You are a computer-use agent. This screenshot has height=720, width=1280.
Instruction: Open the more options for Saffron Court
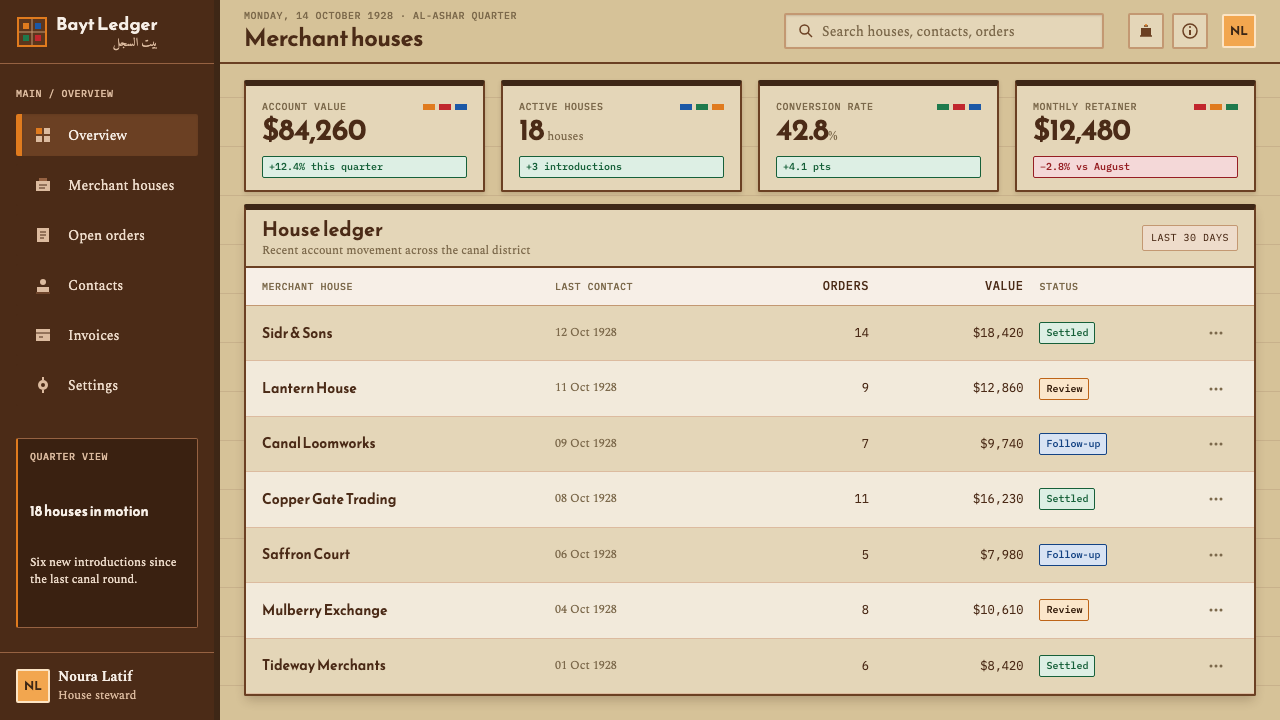tap(1216, 555)
